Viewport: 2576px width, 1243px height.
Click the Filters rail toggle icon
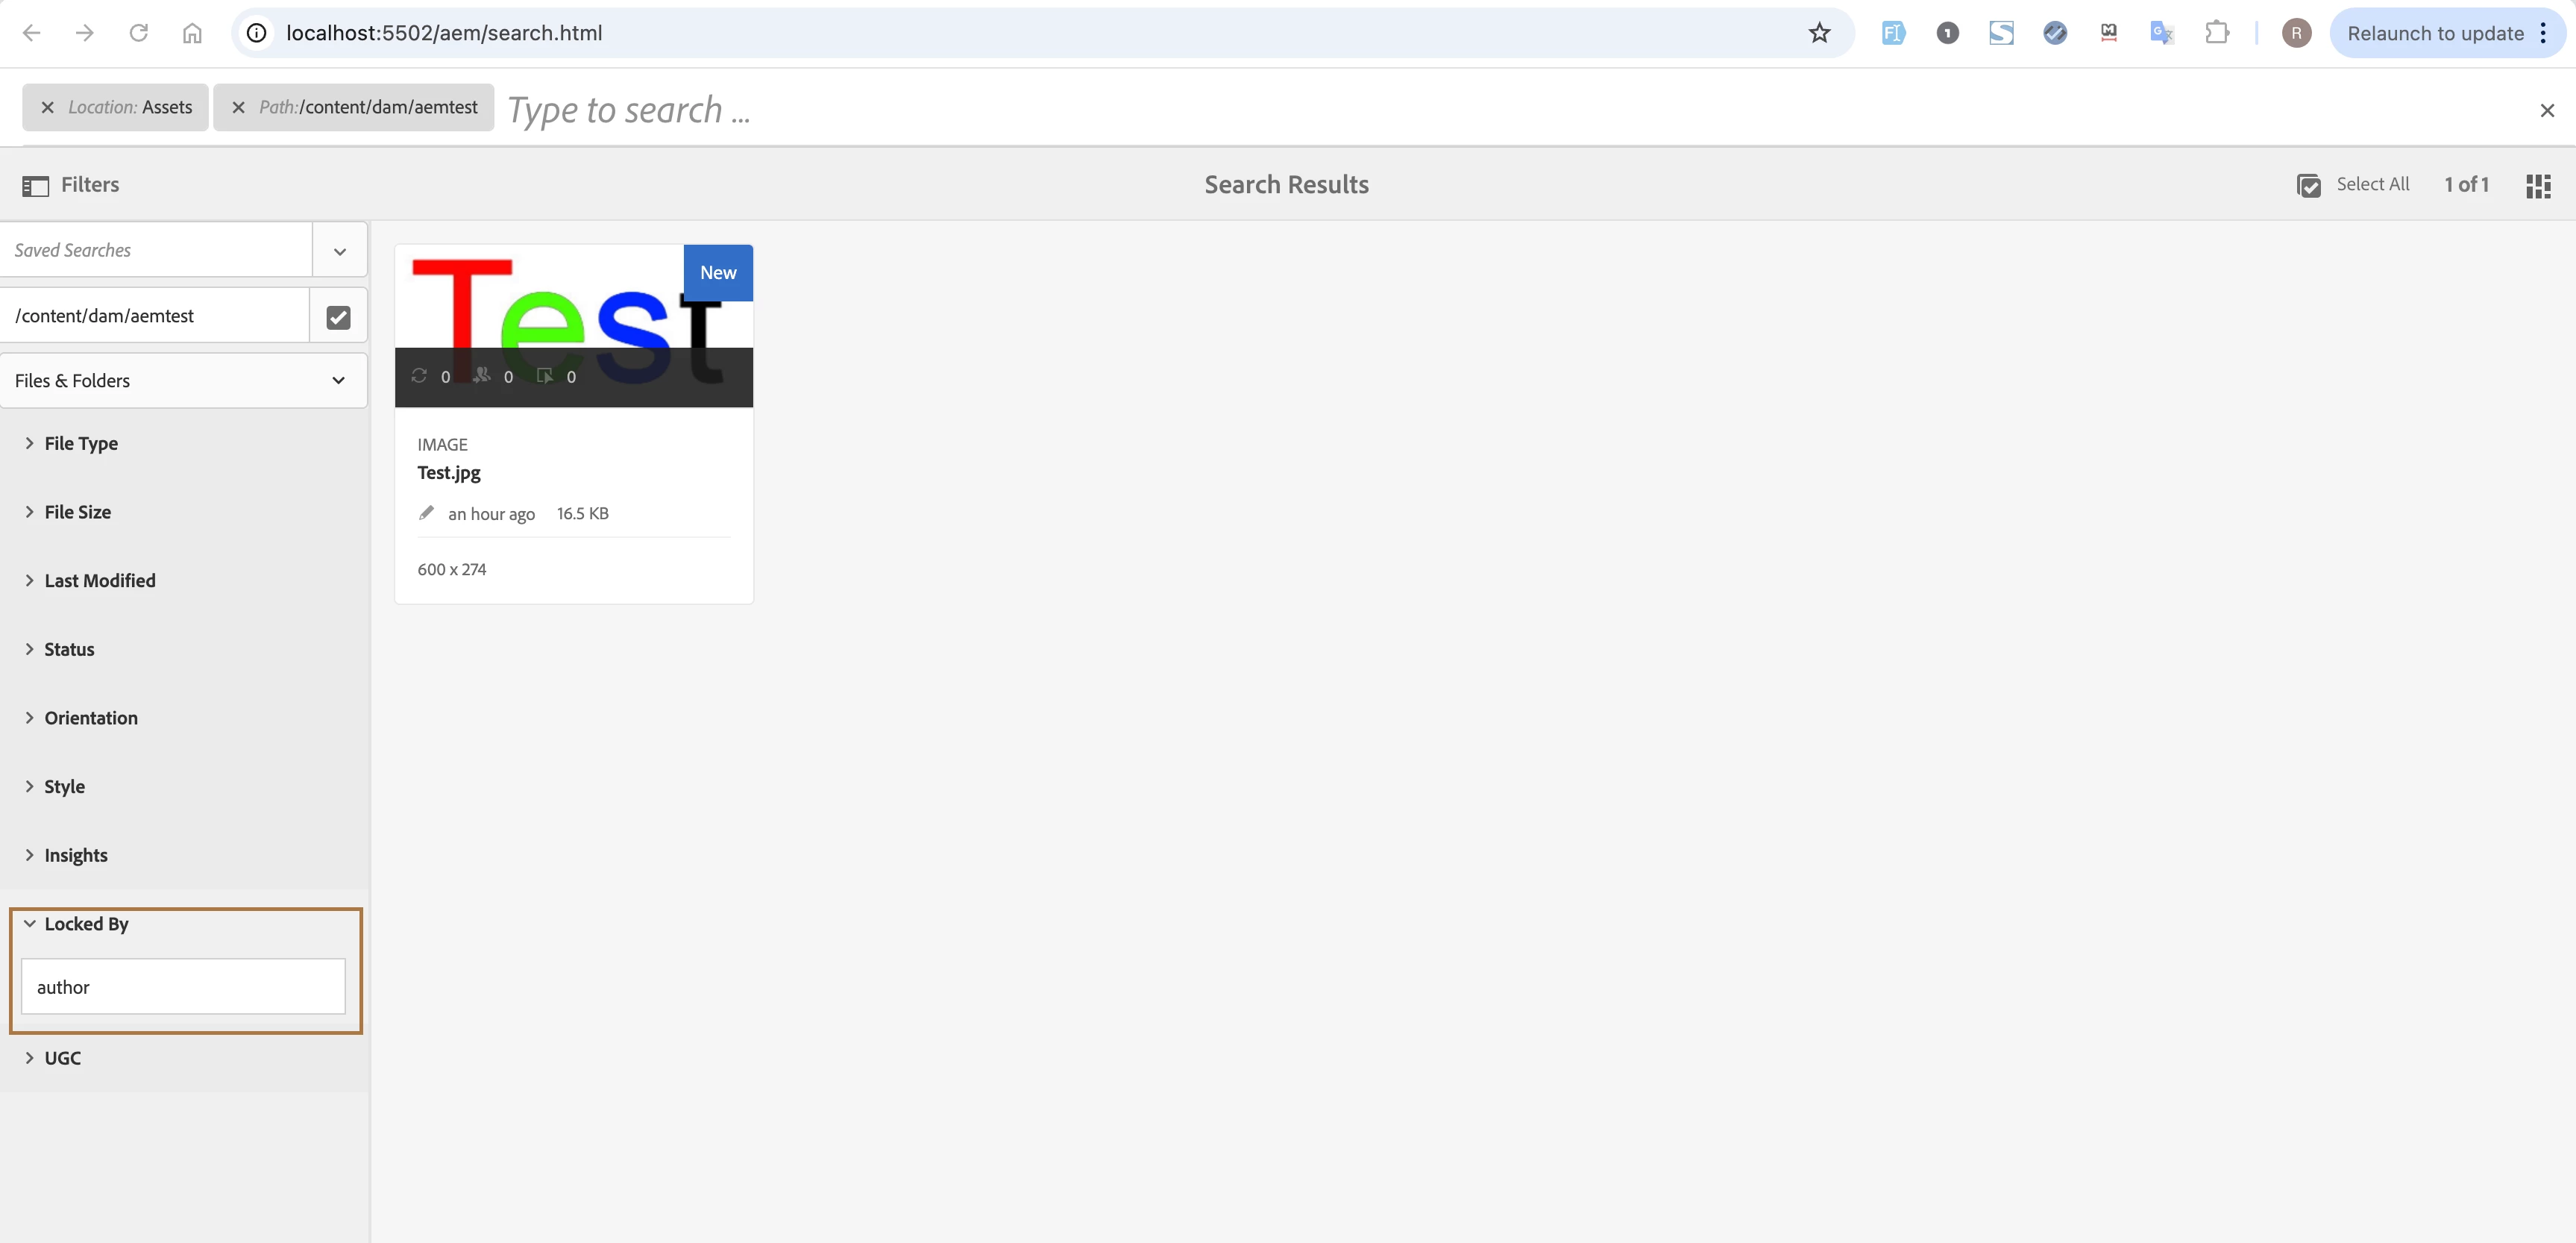35,185
